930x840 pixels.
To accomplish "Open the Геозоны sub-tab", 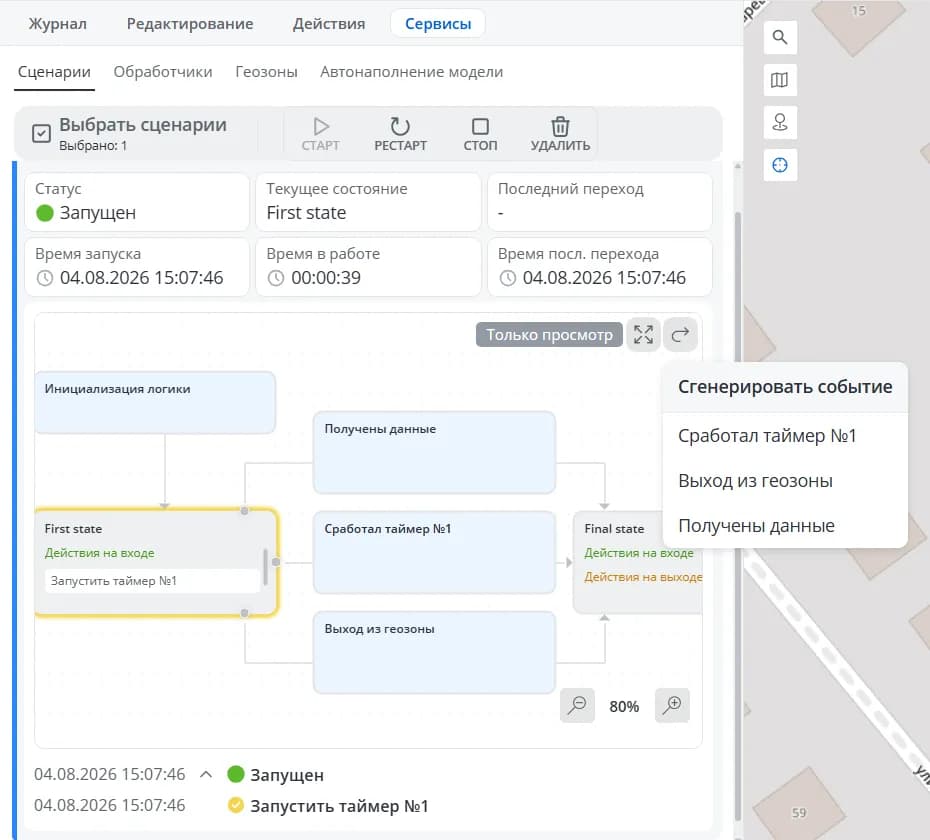I will point(266,72).
